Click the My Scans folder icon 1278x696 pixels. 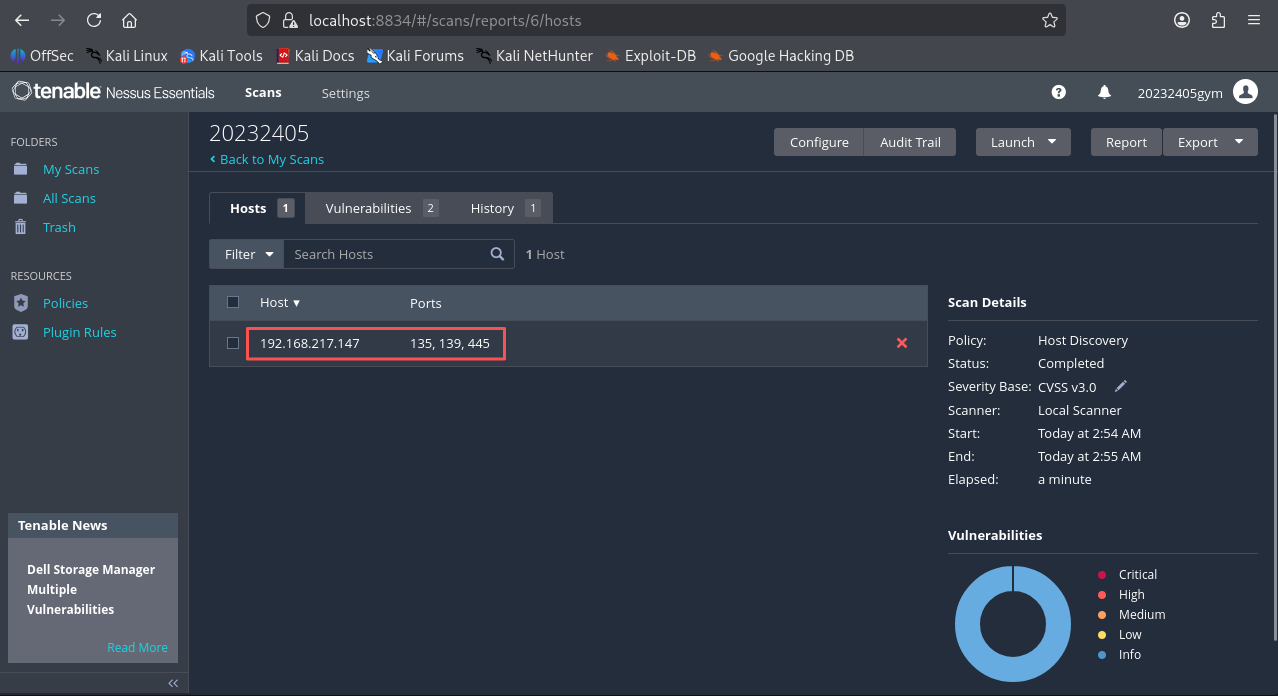point(20,169)
